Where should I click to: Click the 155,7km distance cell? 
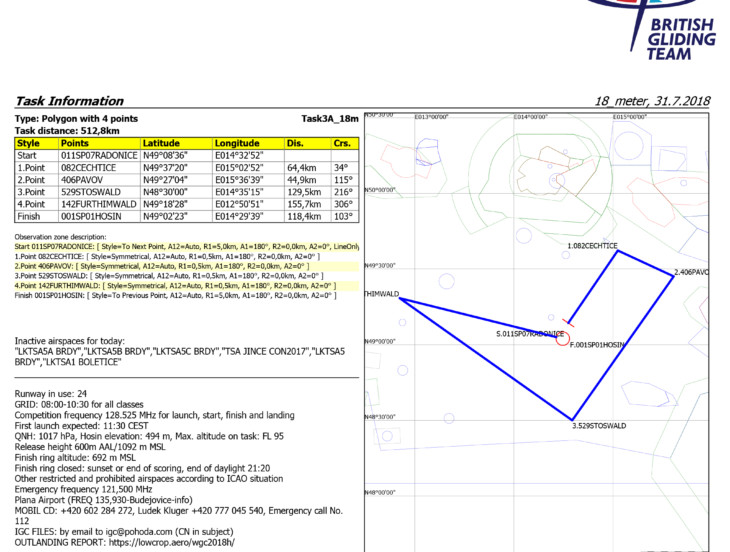point(306,204)
